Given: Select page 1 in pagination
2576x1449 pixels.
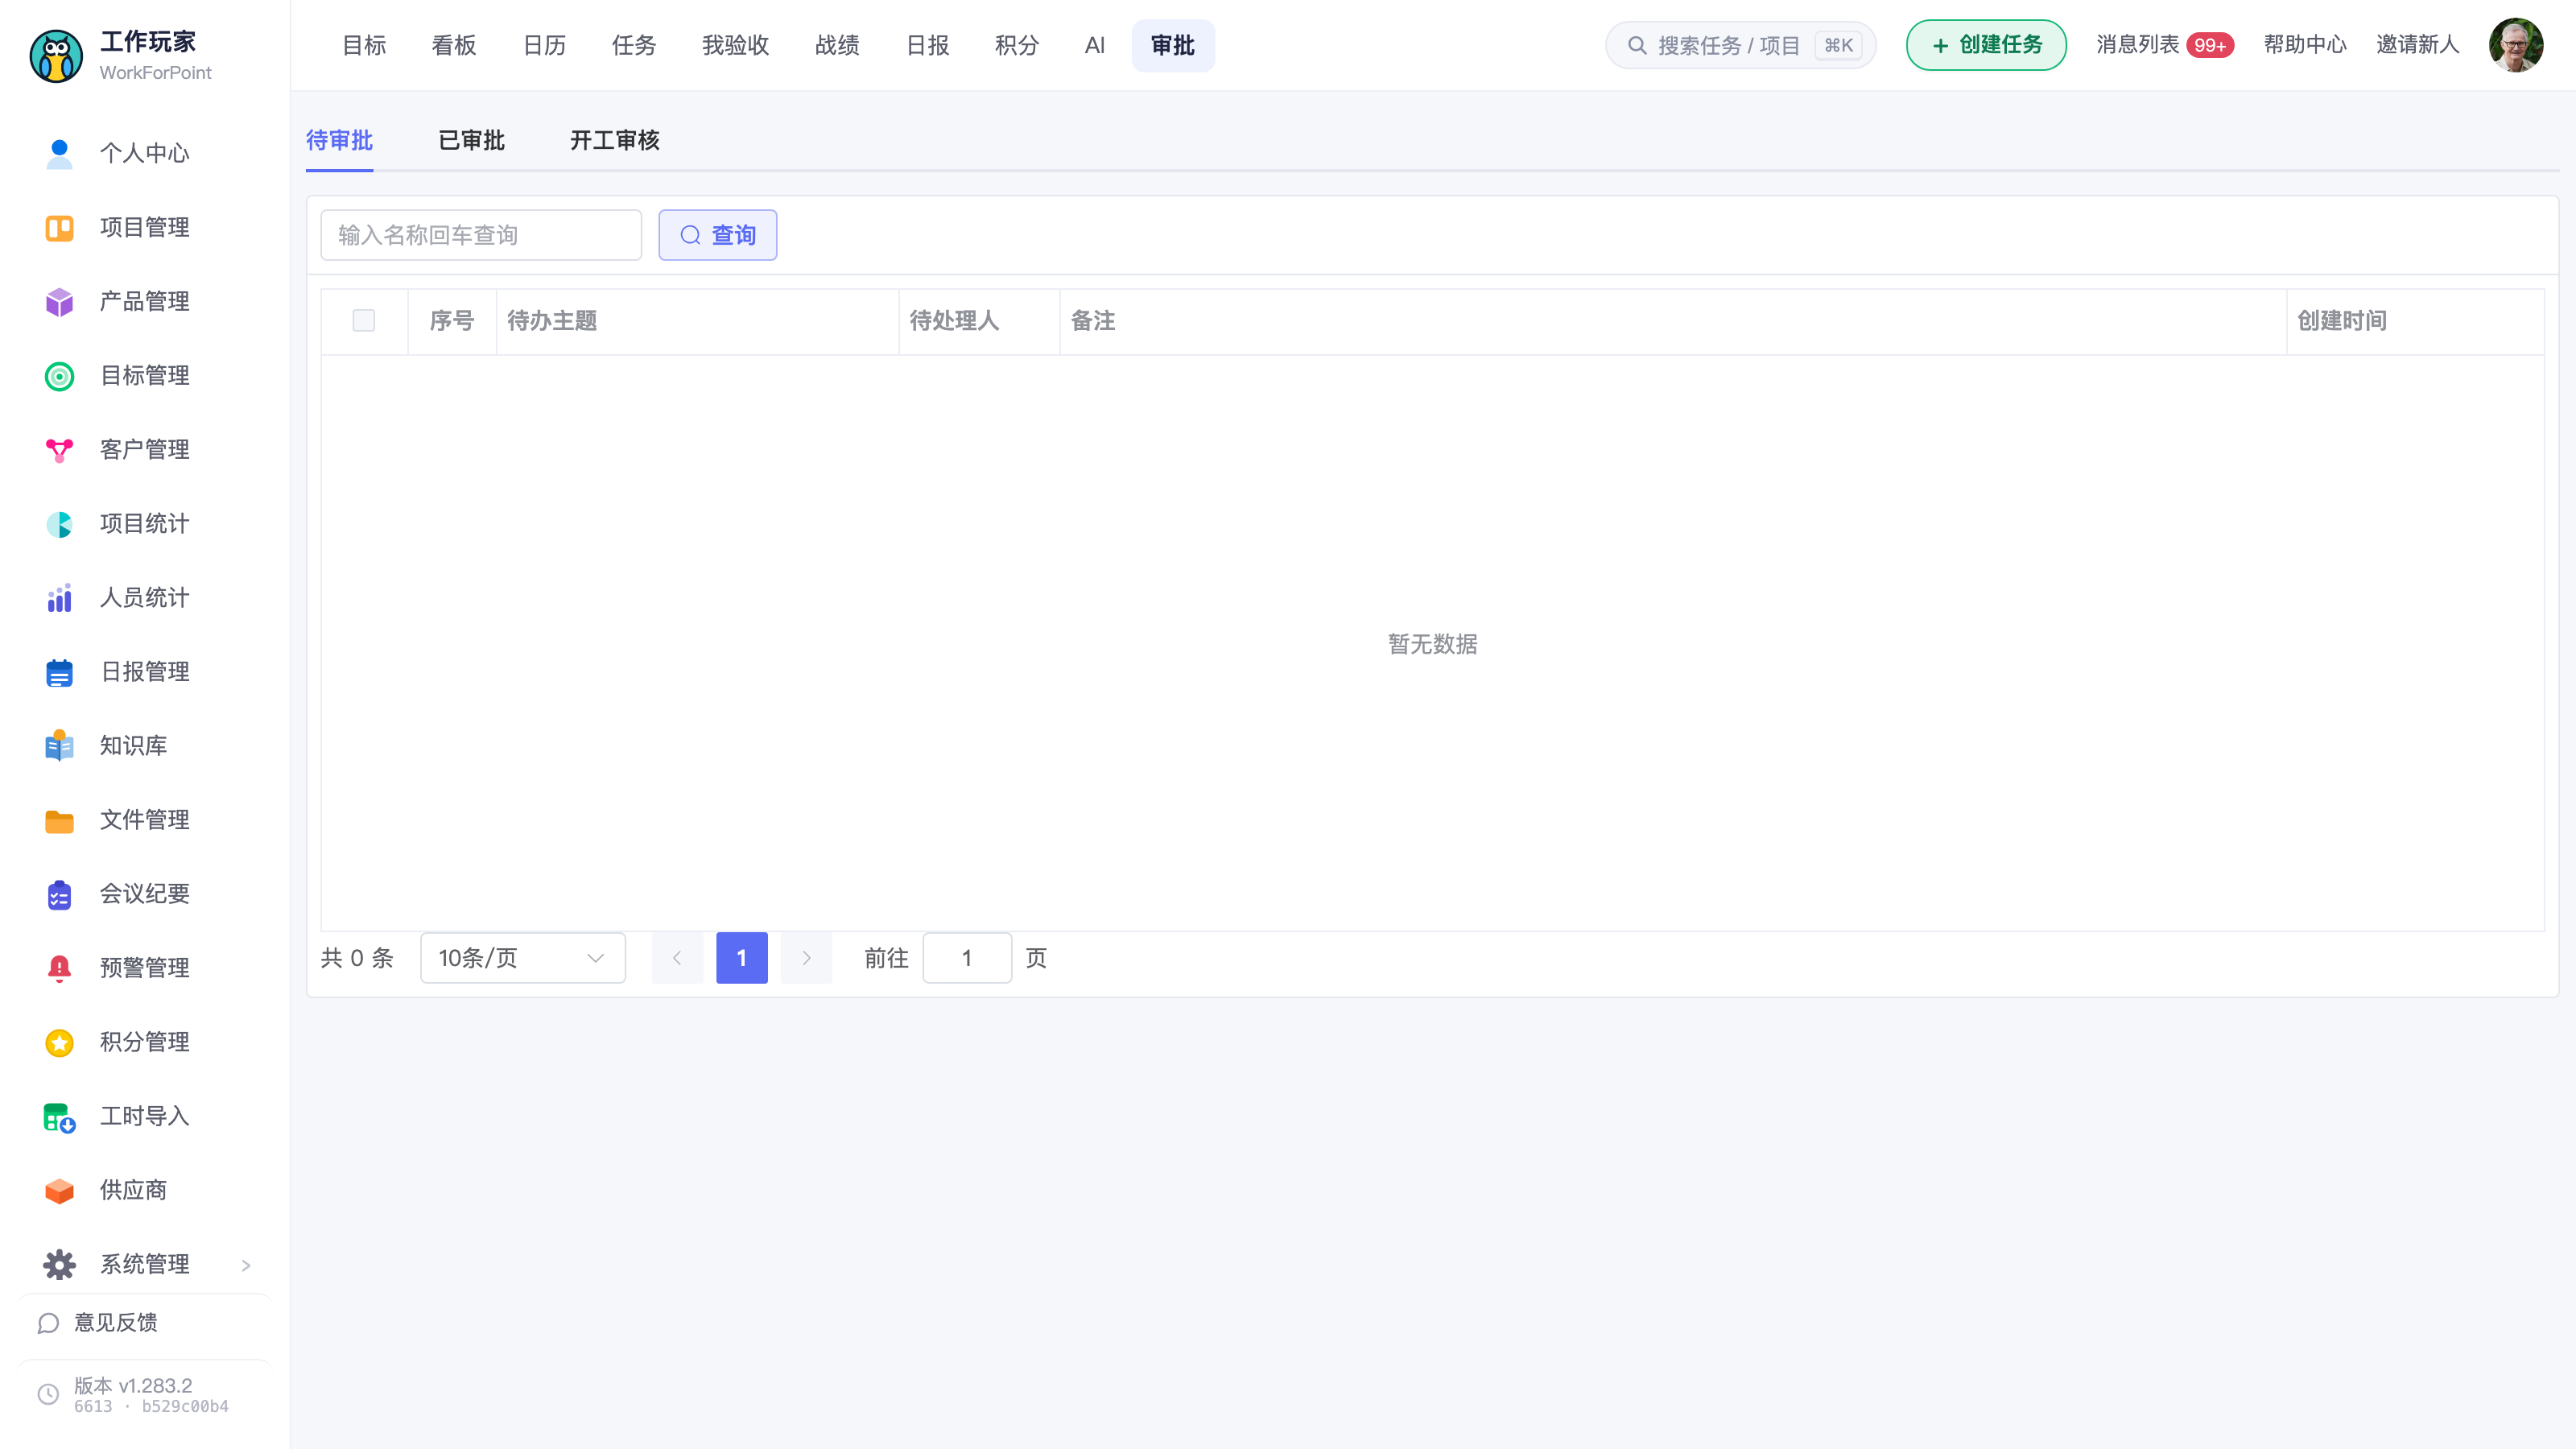Looking at the screenshot, I should (x=742, y=958).
